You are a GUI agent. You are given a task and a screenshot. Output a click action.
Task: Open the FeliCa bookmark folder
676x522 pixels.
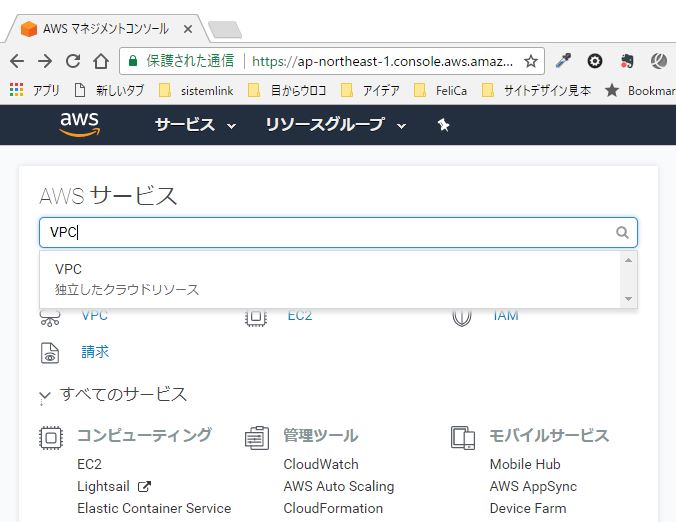[440, 90]
